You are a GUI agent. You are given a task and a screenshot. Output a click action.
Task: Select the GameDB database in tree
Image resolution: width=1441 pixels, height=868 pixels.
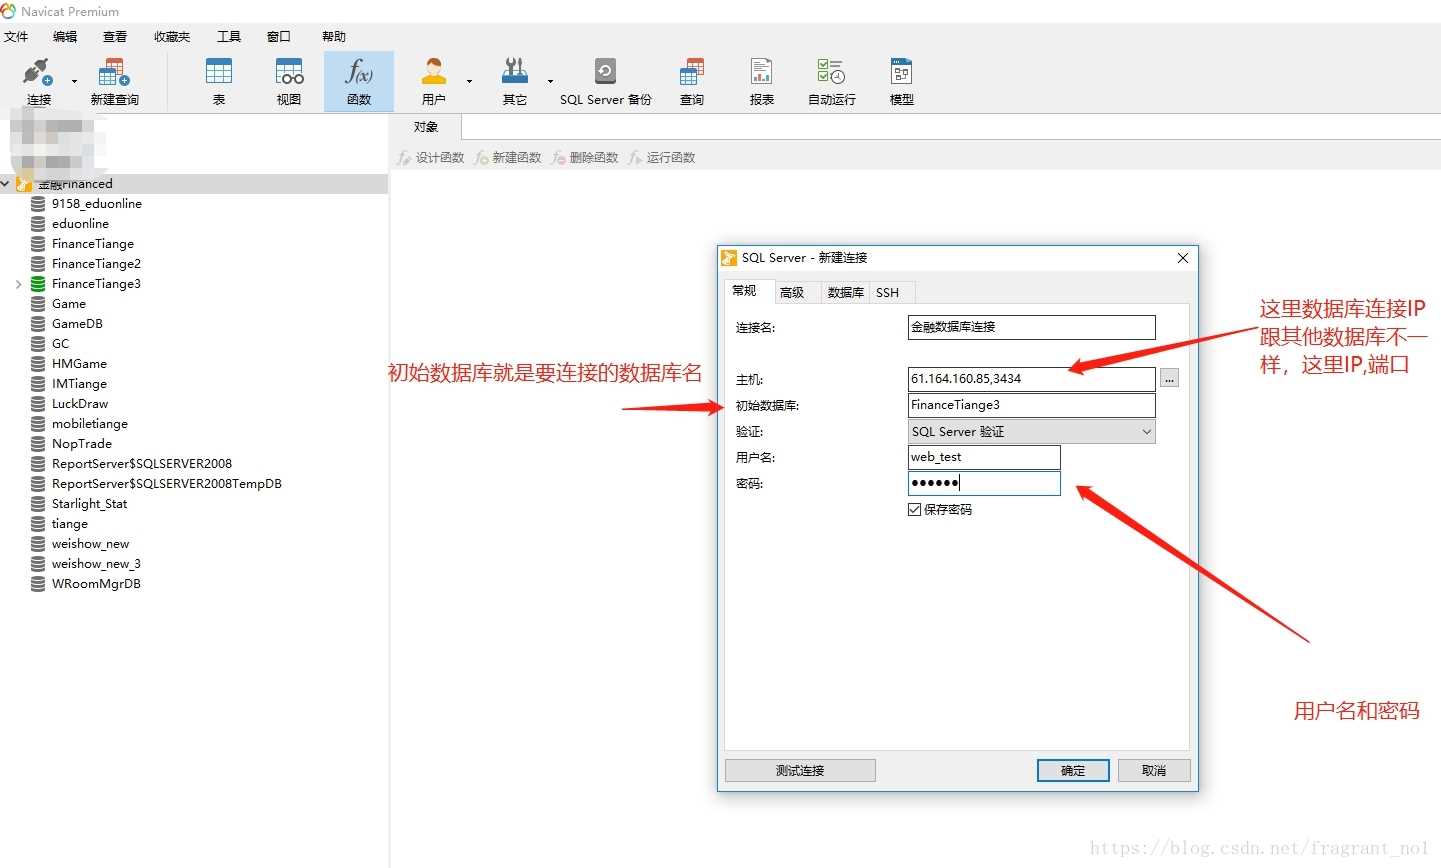77,324
